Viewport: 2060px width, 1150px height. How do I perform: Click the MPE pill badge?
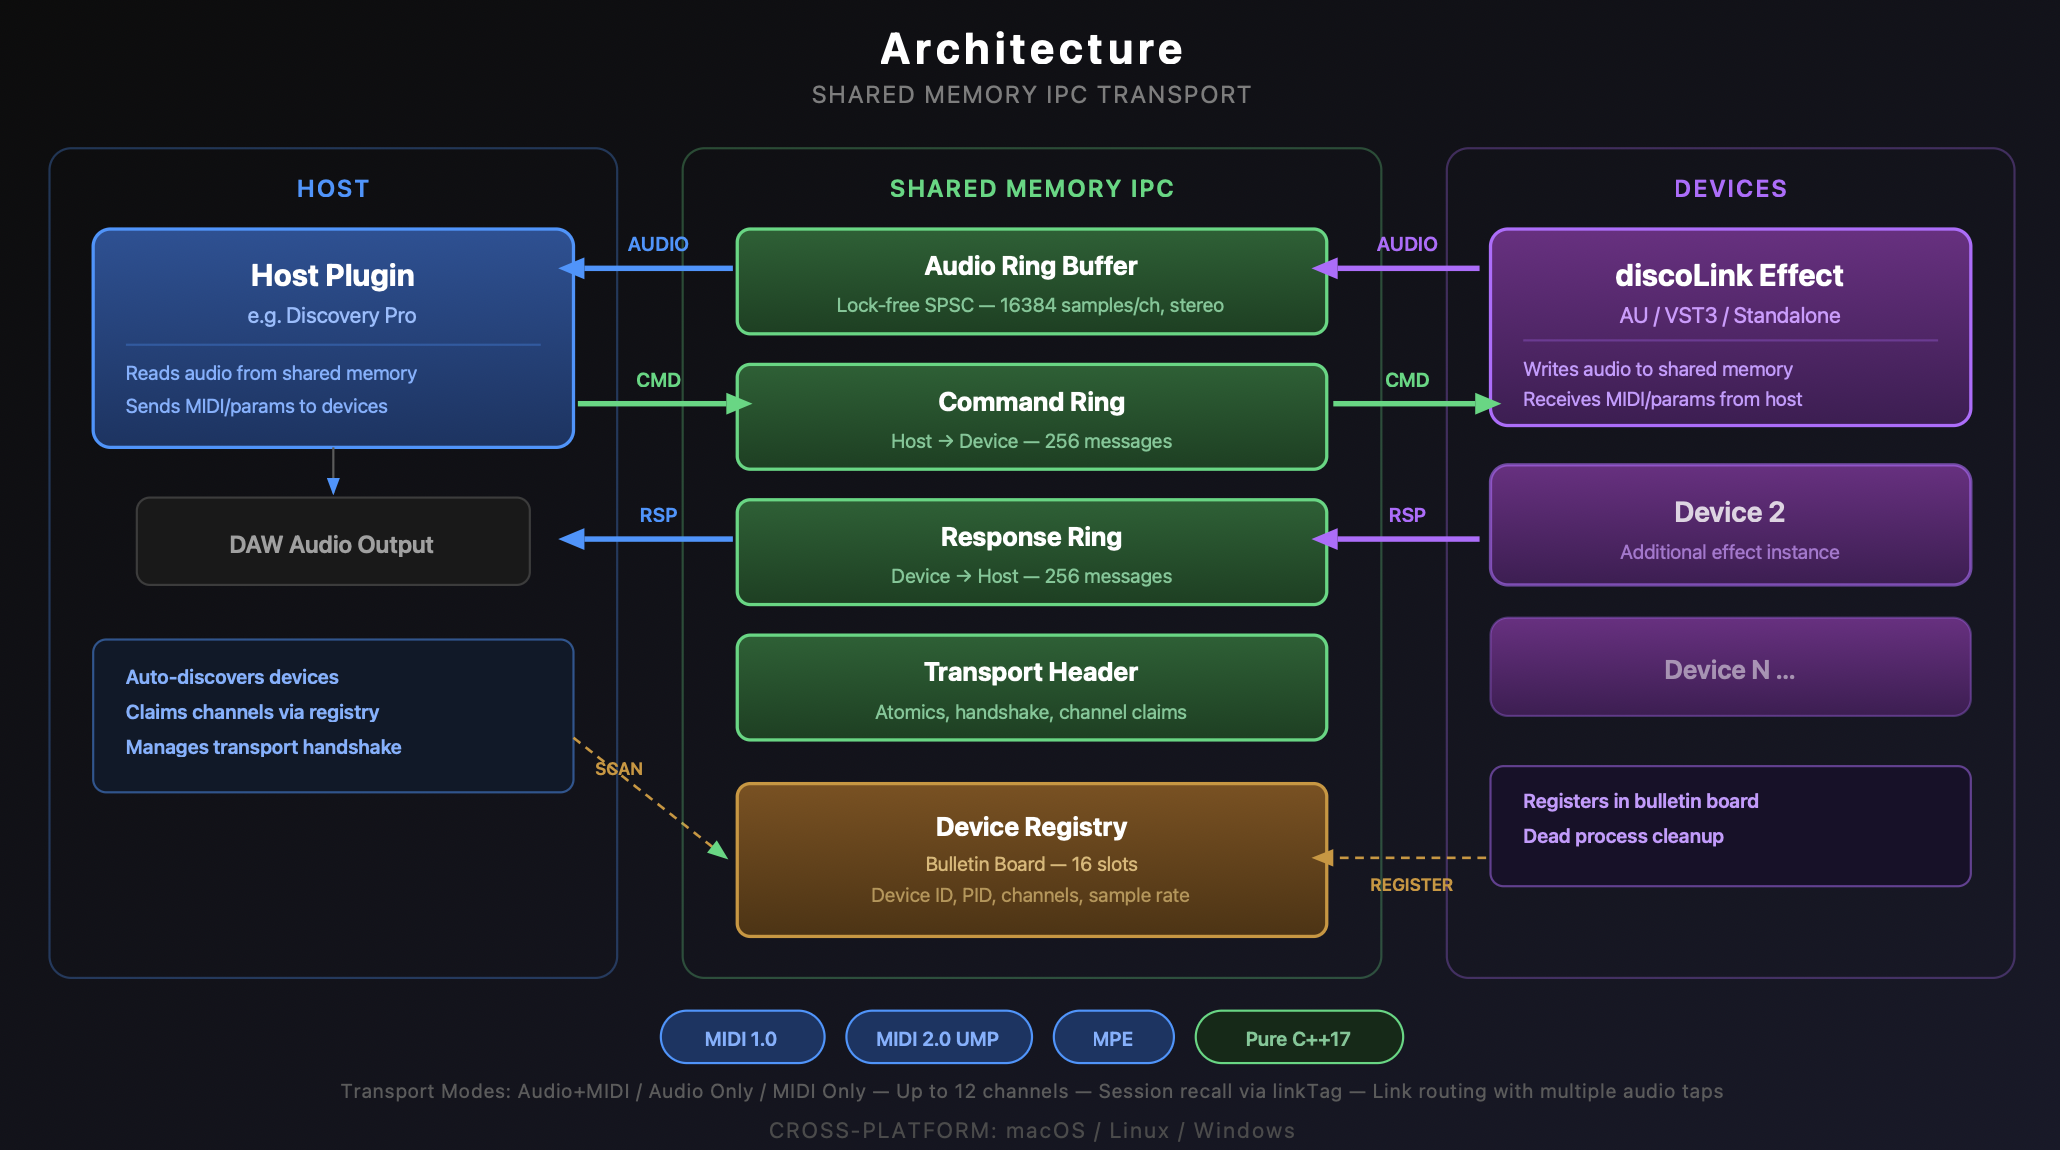click(x=1113, y=1038)
